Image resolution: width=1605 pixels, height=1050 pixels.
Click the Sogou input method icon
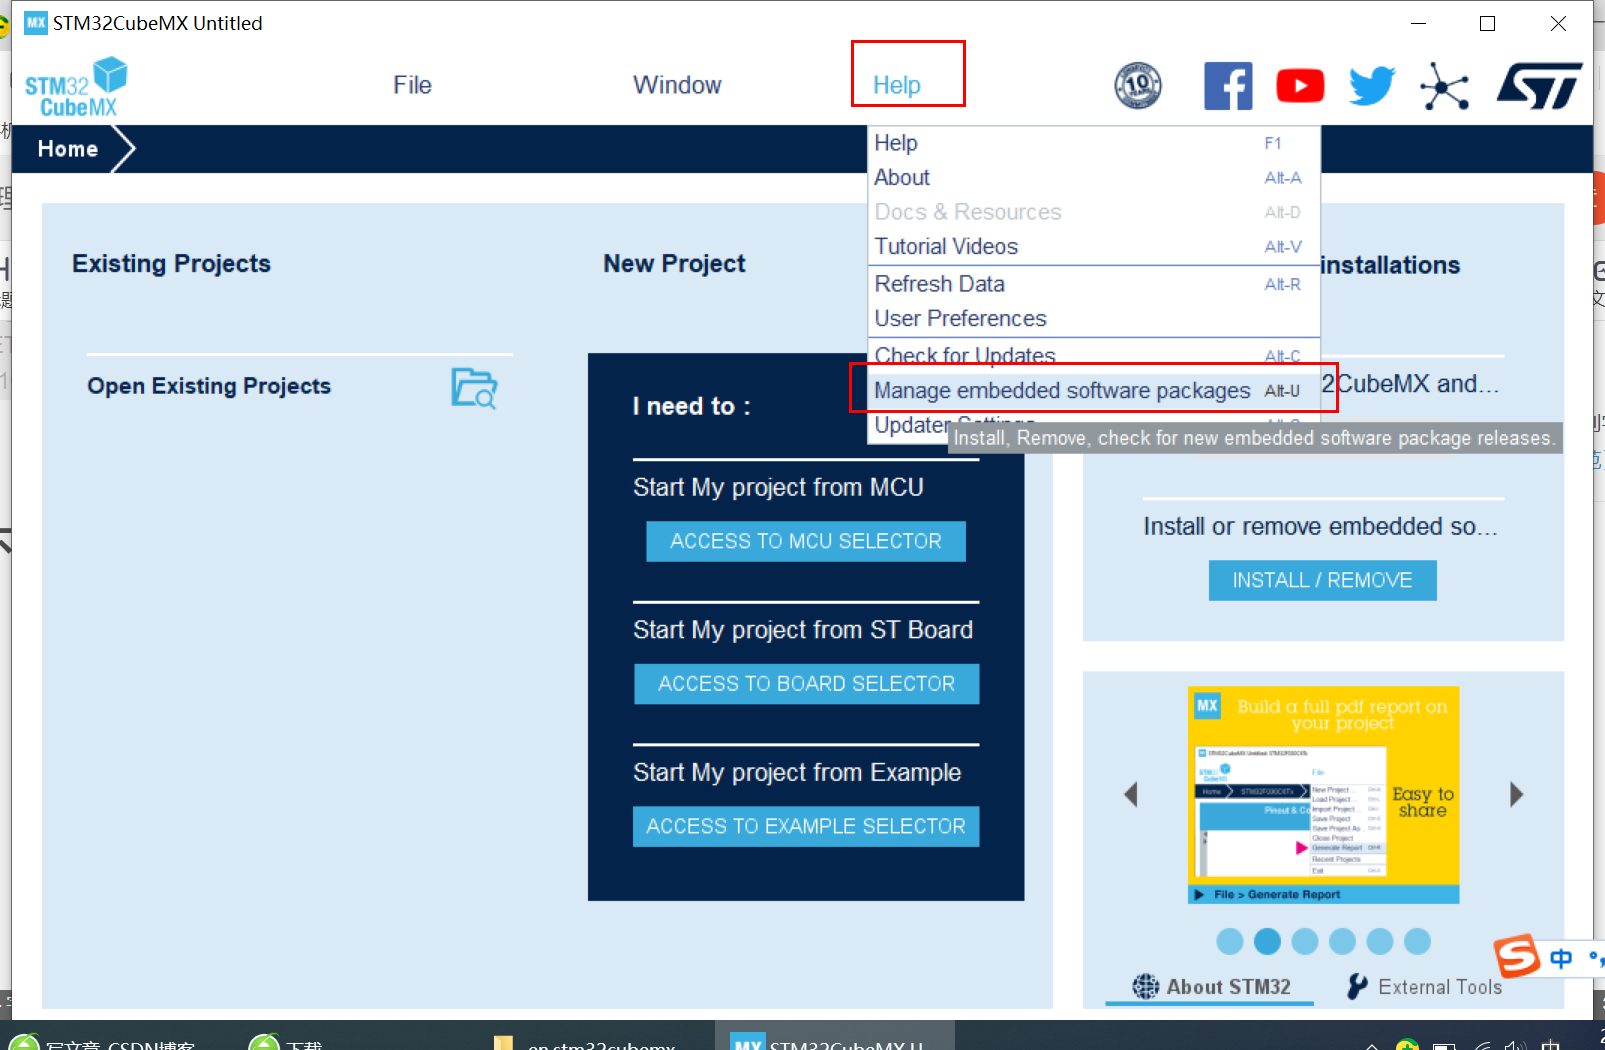(x=1517, y=956)
